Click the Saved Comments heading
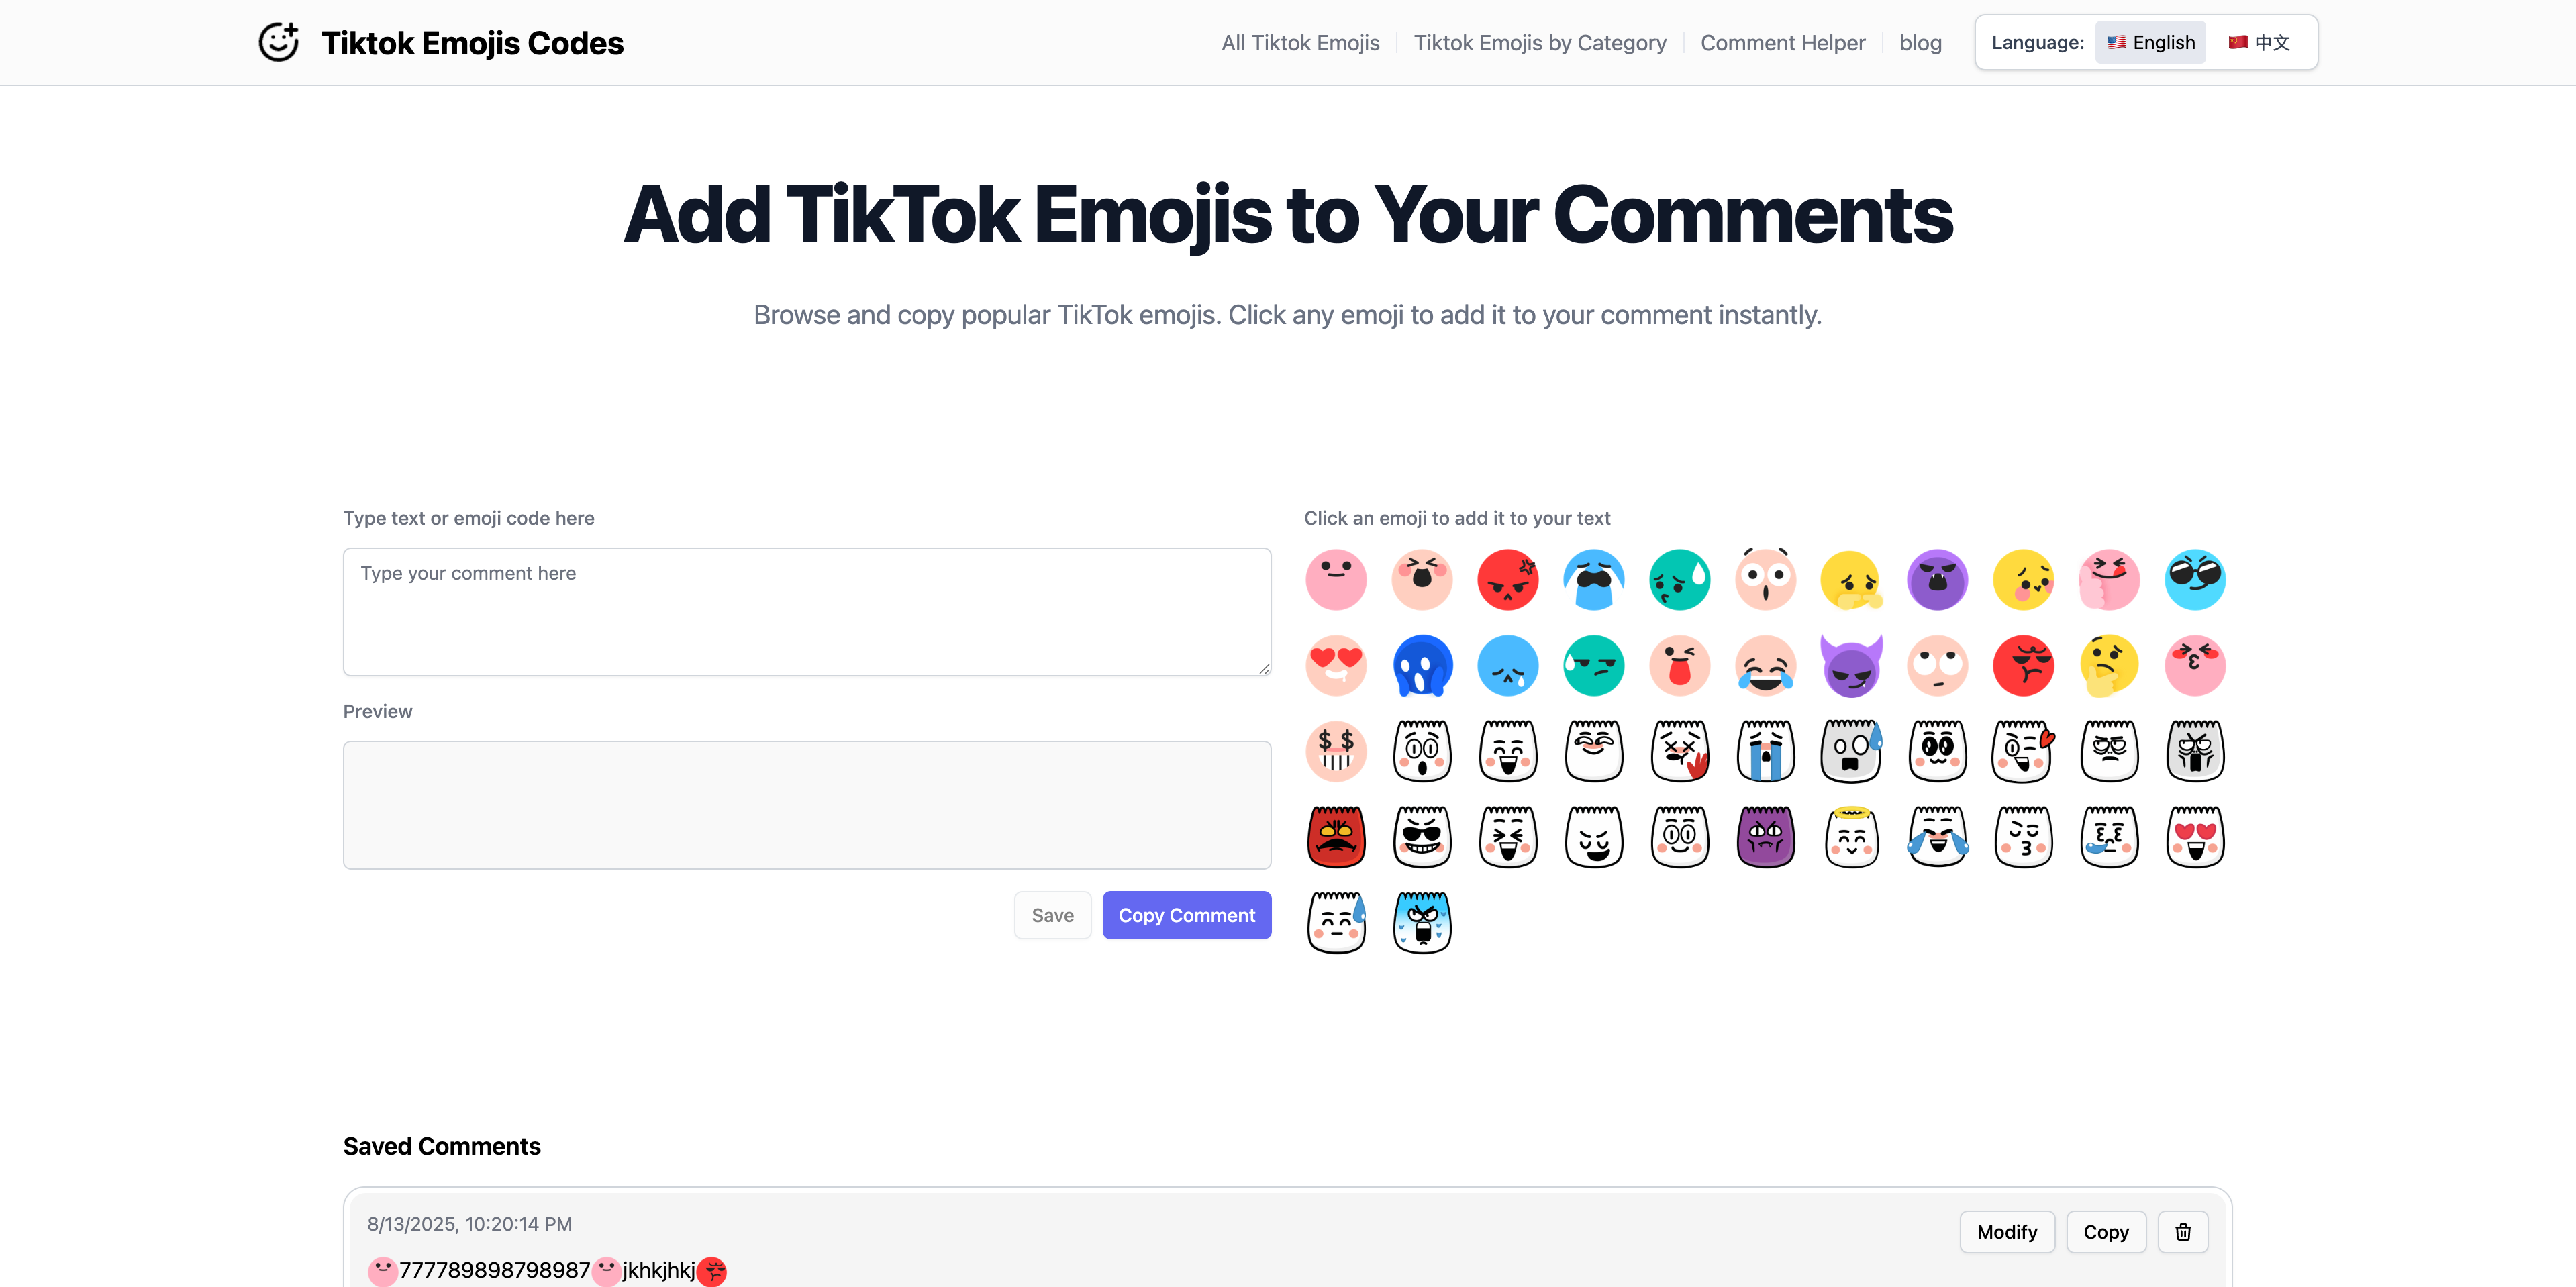This screenshot has width=2576, height=1287. click(442, 1146)
